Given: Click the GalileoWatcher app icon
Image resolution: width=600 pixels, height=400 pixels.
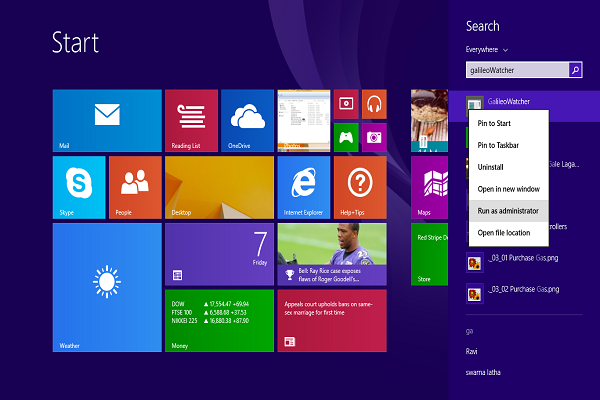Looking at the screenshot, I should coord(475,103).
